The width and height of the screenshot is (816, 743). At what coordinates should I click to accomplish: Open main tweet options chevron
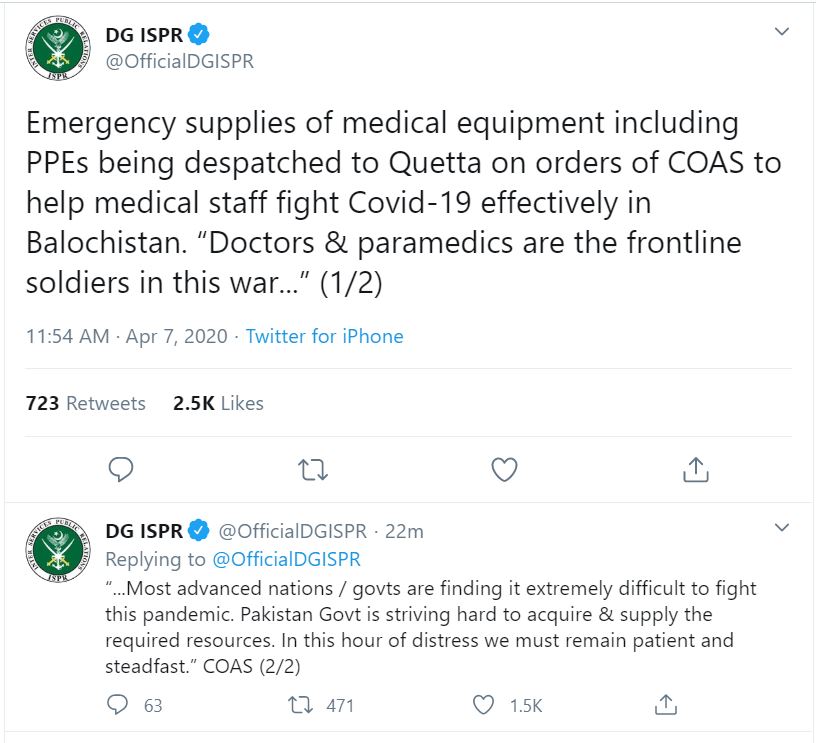click(x=782, y=32)
